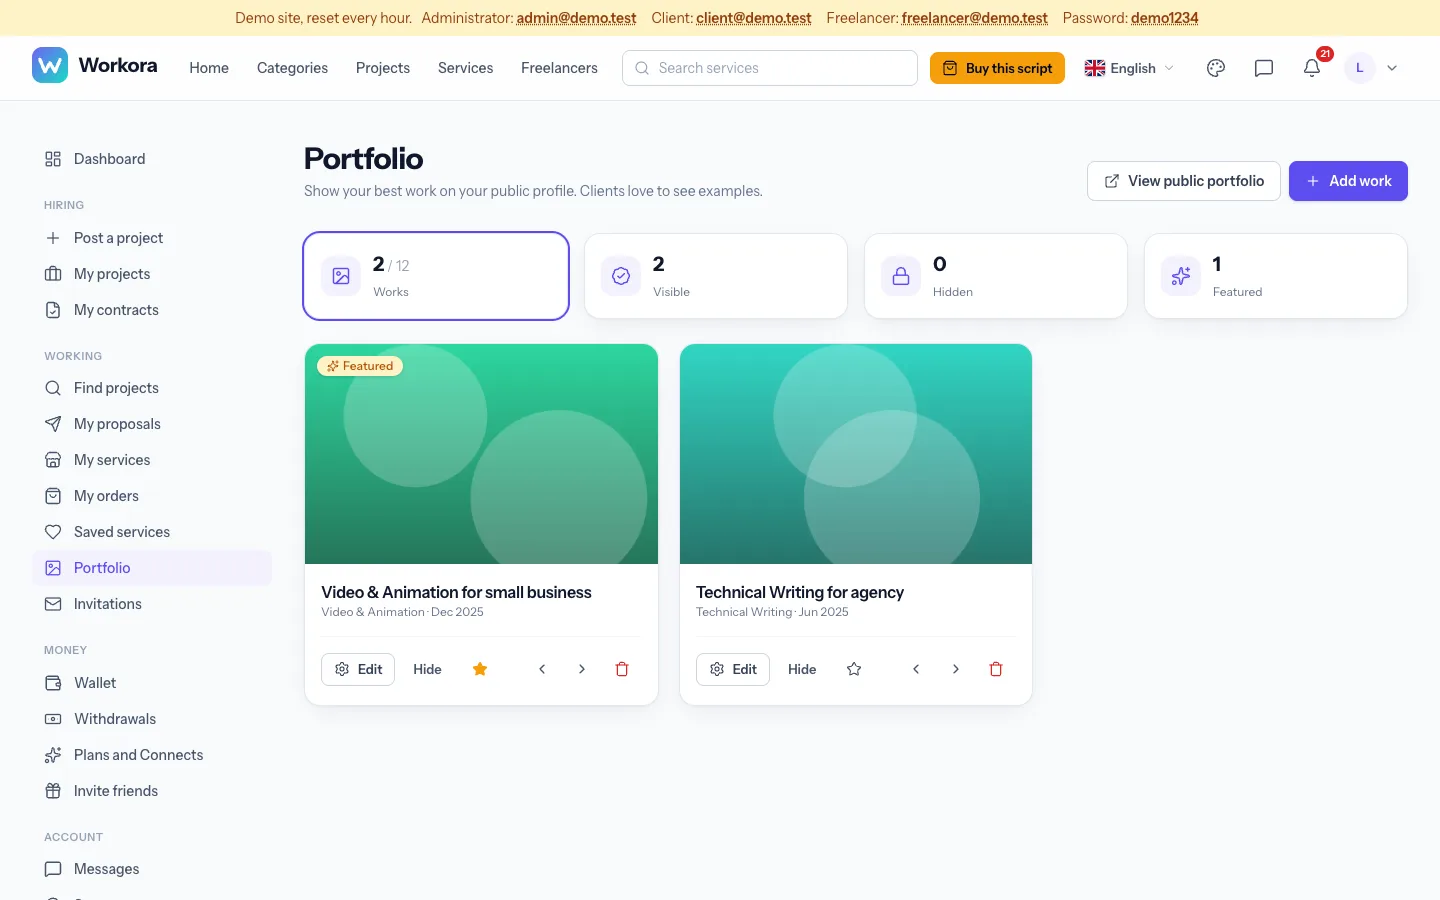Unfeature the Video & Animation work star
Screen dimensions: 1440x900
(480, 669)
